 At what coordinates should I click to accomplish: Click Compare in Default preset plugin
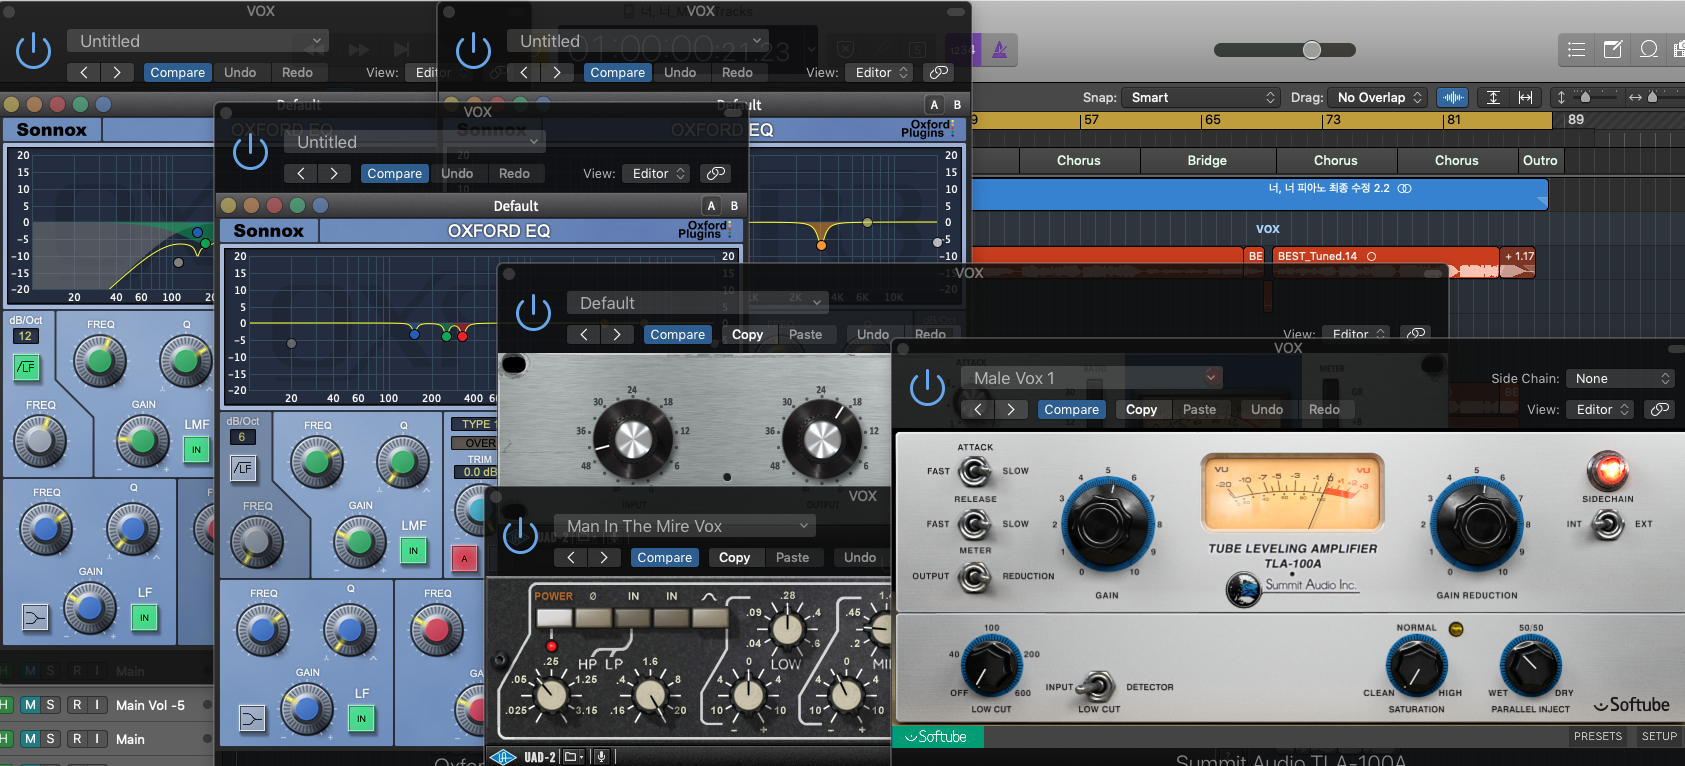pos(677,334)
